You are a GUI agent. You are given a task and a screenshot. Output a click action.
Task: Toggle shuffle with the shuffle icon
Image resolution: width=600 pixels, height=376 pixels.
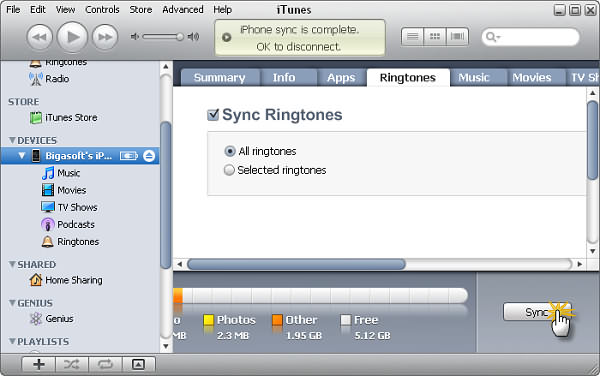click(x=72, y=365)
